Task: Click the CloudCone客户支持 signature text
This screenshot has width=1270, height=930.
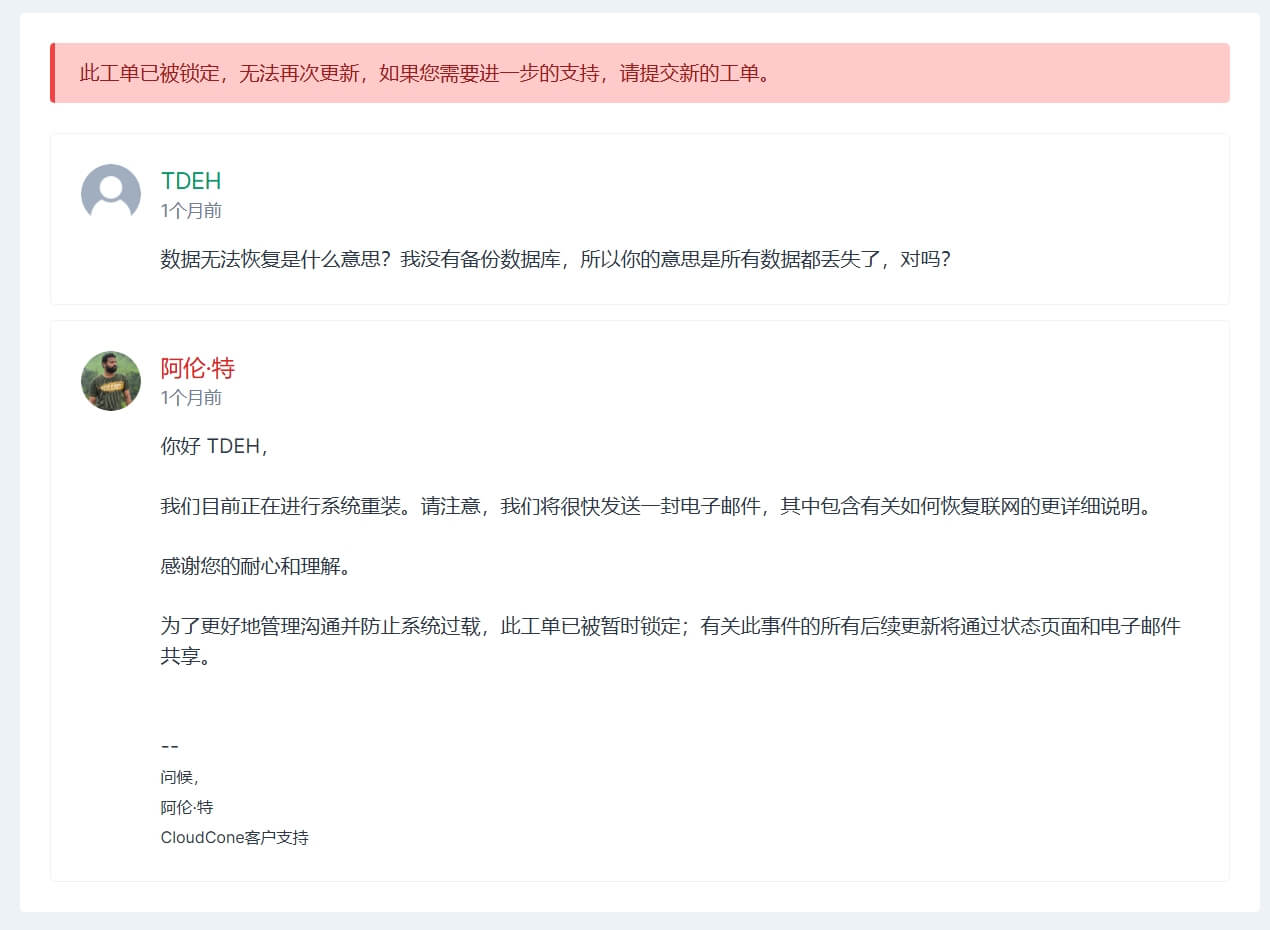Action: click(x=233, y=838)
